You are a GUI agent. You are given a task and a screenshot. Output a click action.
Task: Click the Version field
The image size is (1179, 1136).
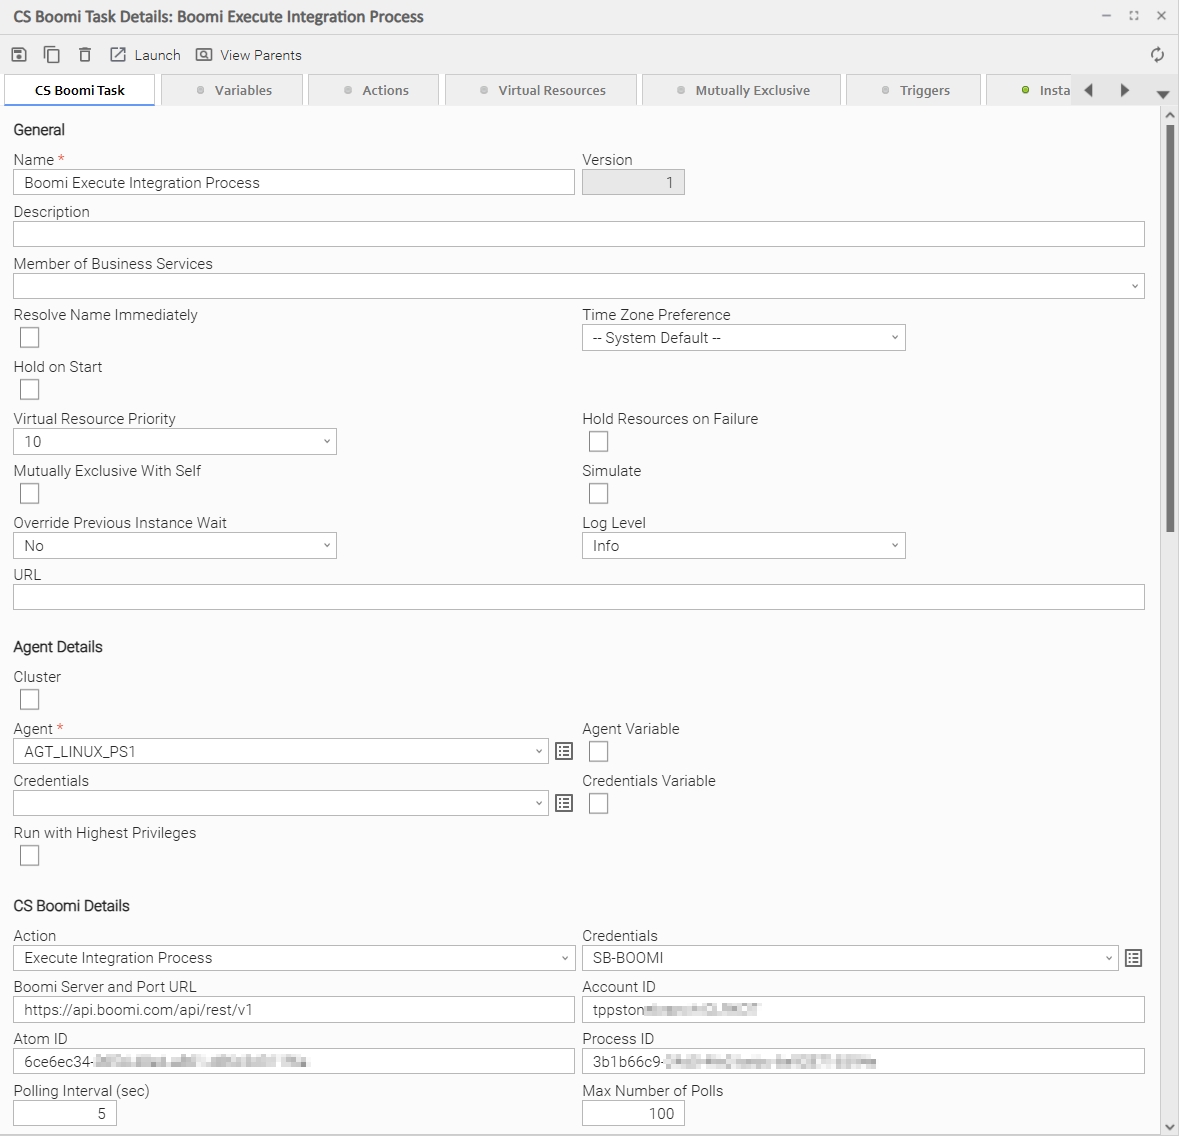point(633,183)
